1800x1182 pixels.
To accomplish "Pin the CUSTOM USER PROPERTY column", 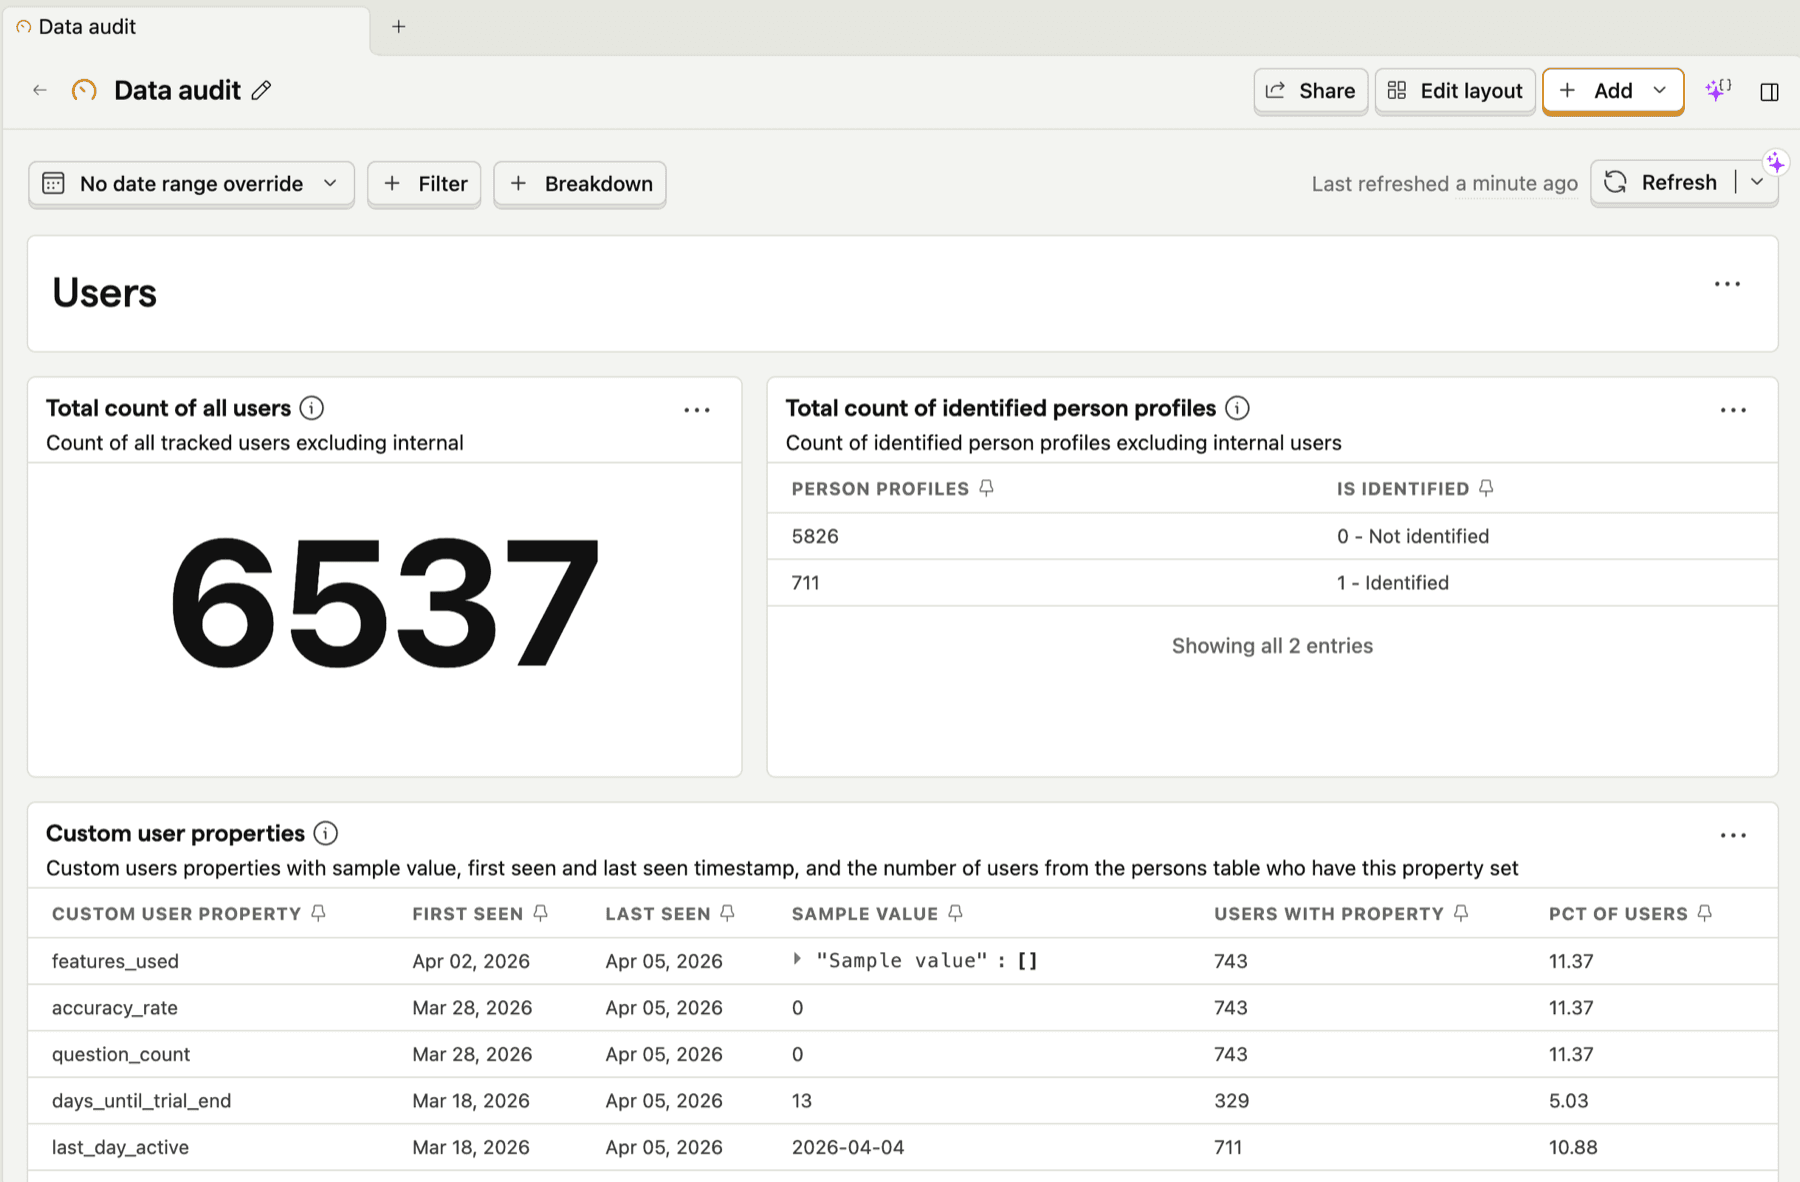I will click(318, 913).
